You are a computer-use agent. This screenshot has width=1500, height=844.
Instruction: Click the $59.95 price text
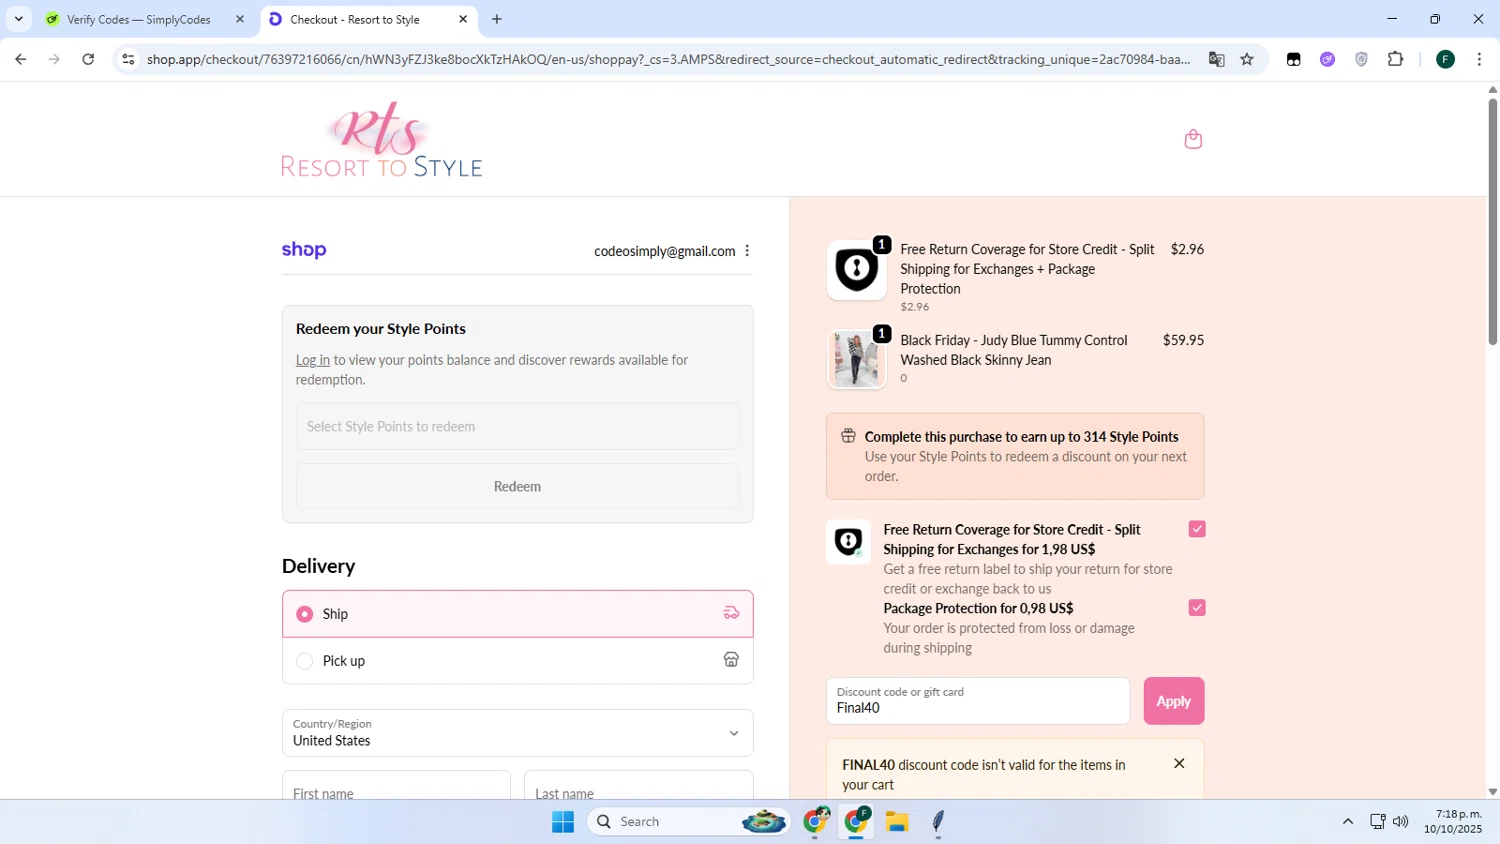1183,340
